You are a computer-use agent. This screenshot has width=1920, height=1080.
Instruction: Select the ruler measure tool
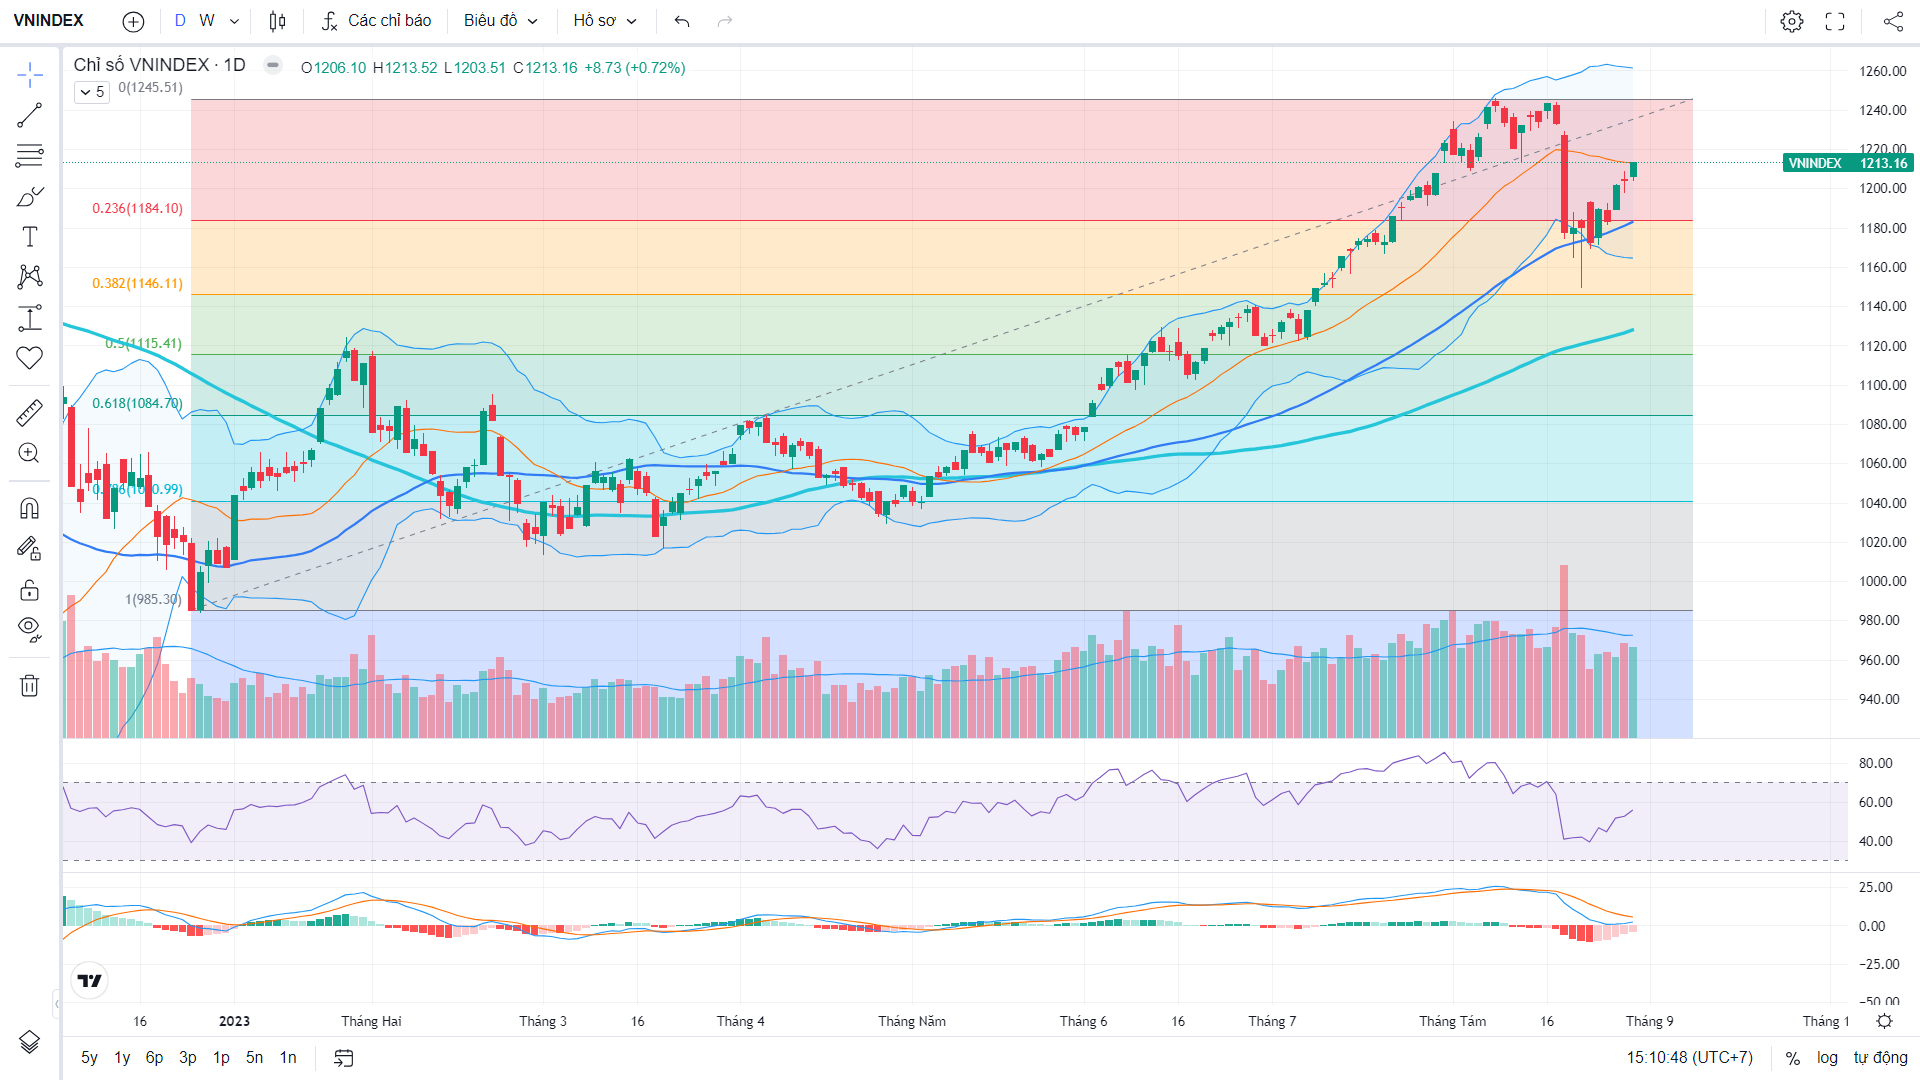pos(29,413)
